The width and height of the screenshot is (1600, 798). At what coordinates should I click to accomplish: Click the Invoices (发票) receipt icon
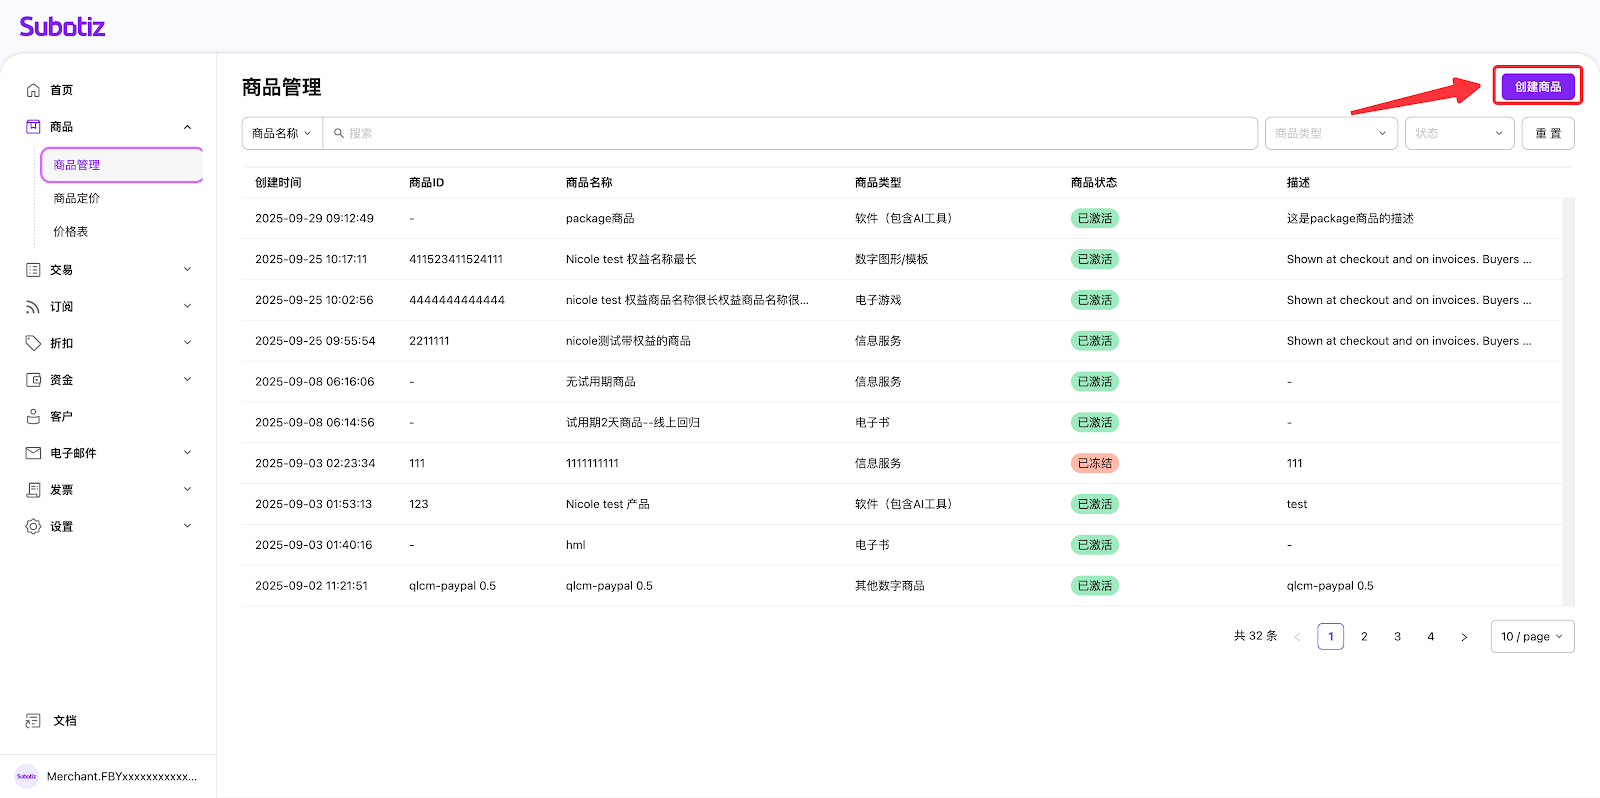click(x=33, y=490)
